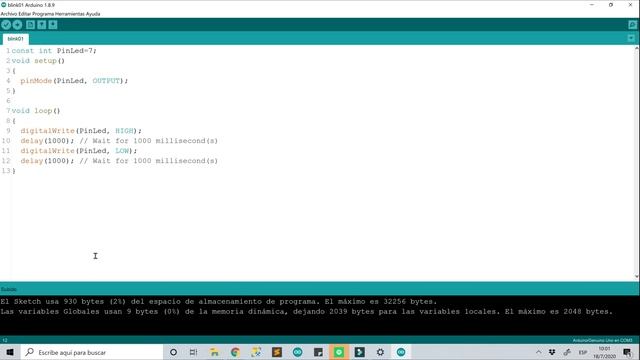This screenshot has width=640, height=360.
Task: Open File Explorer from the taskbar
Action: (214, 352)
